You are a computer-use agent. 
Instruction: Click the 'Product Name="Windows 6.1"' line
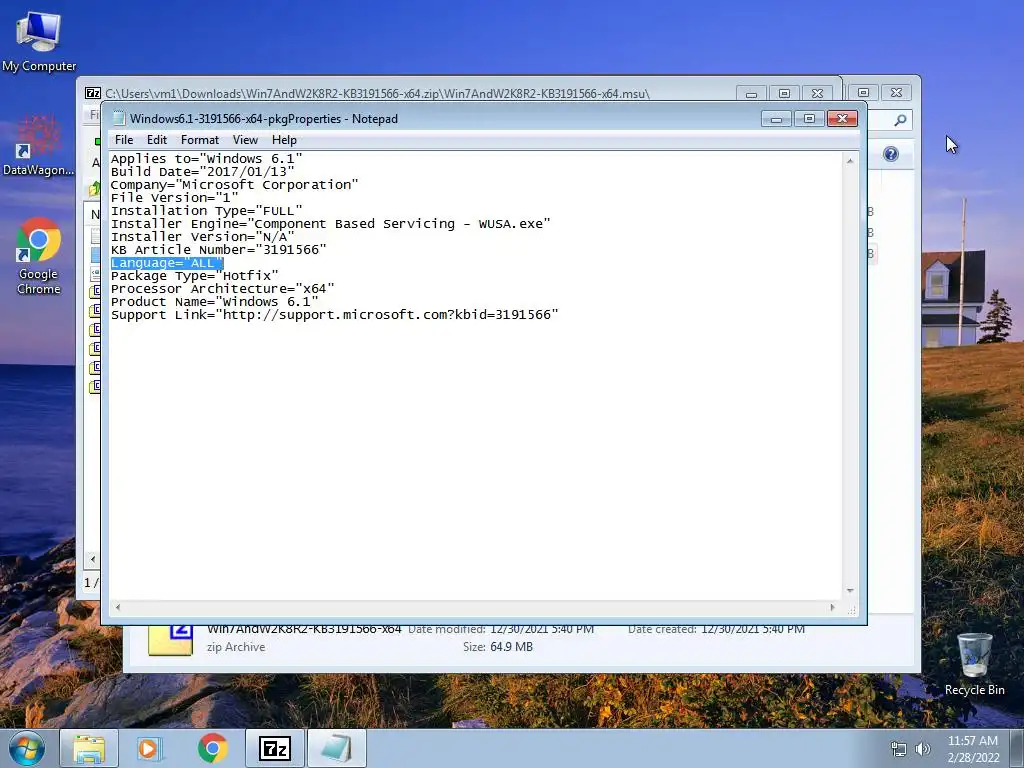coord(214,302)
